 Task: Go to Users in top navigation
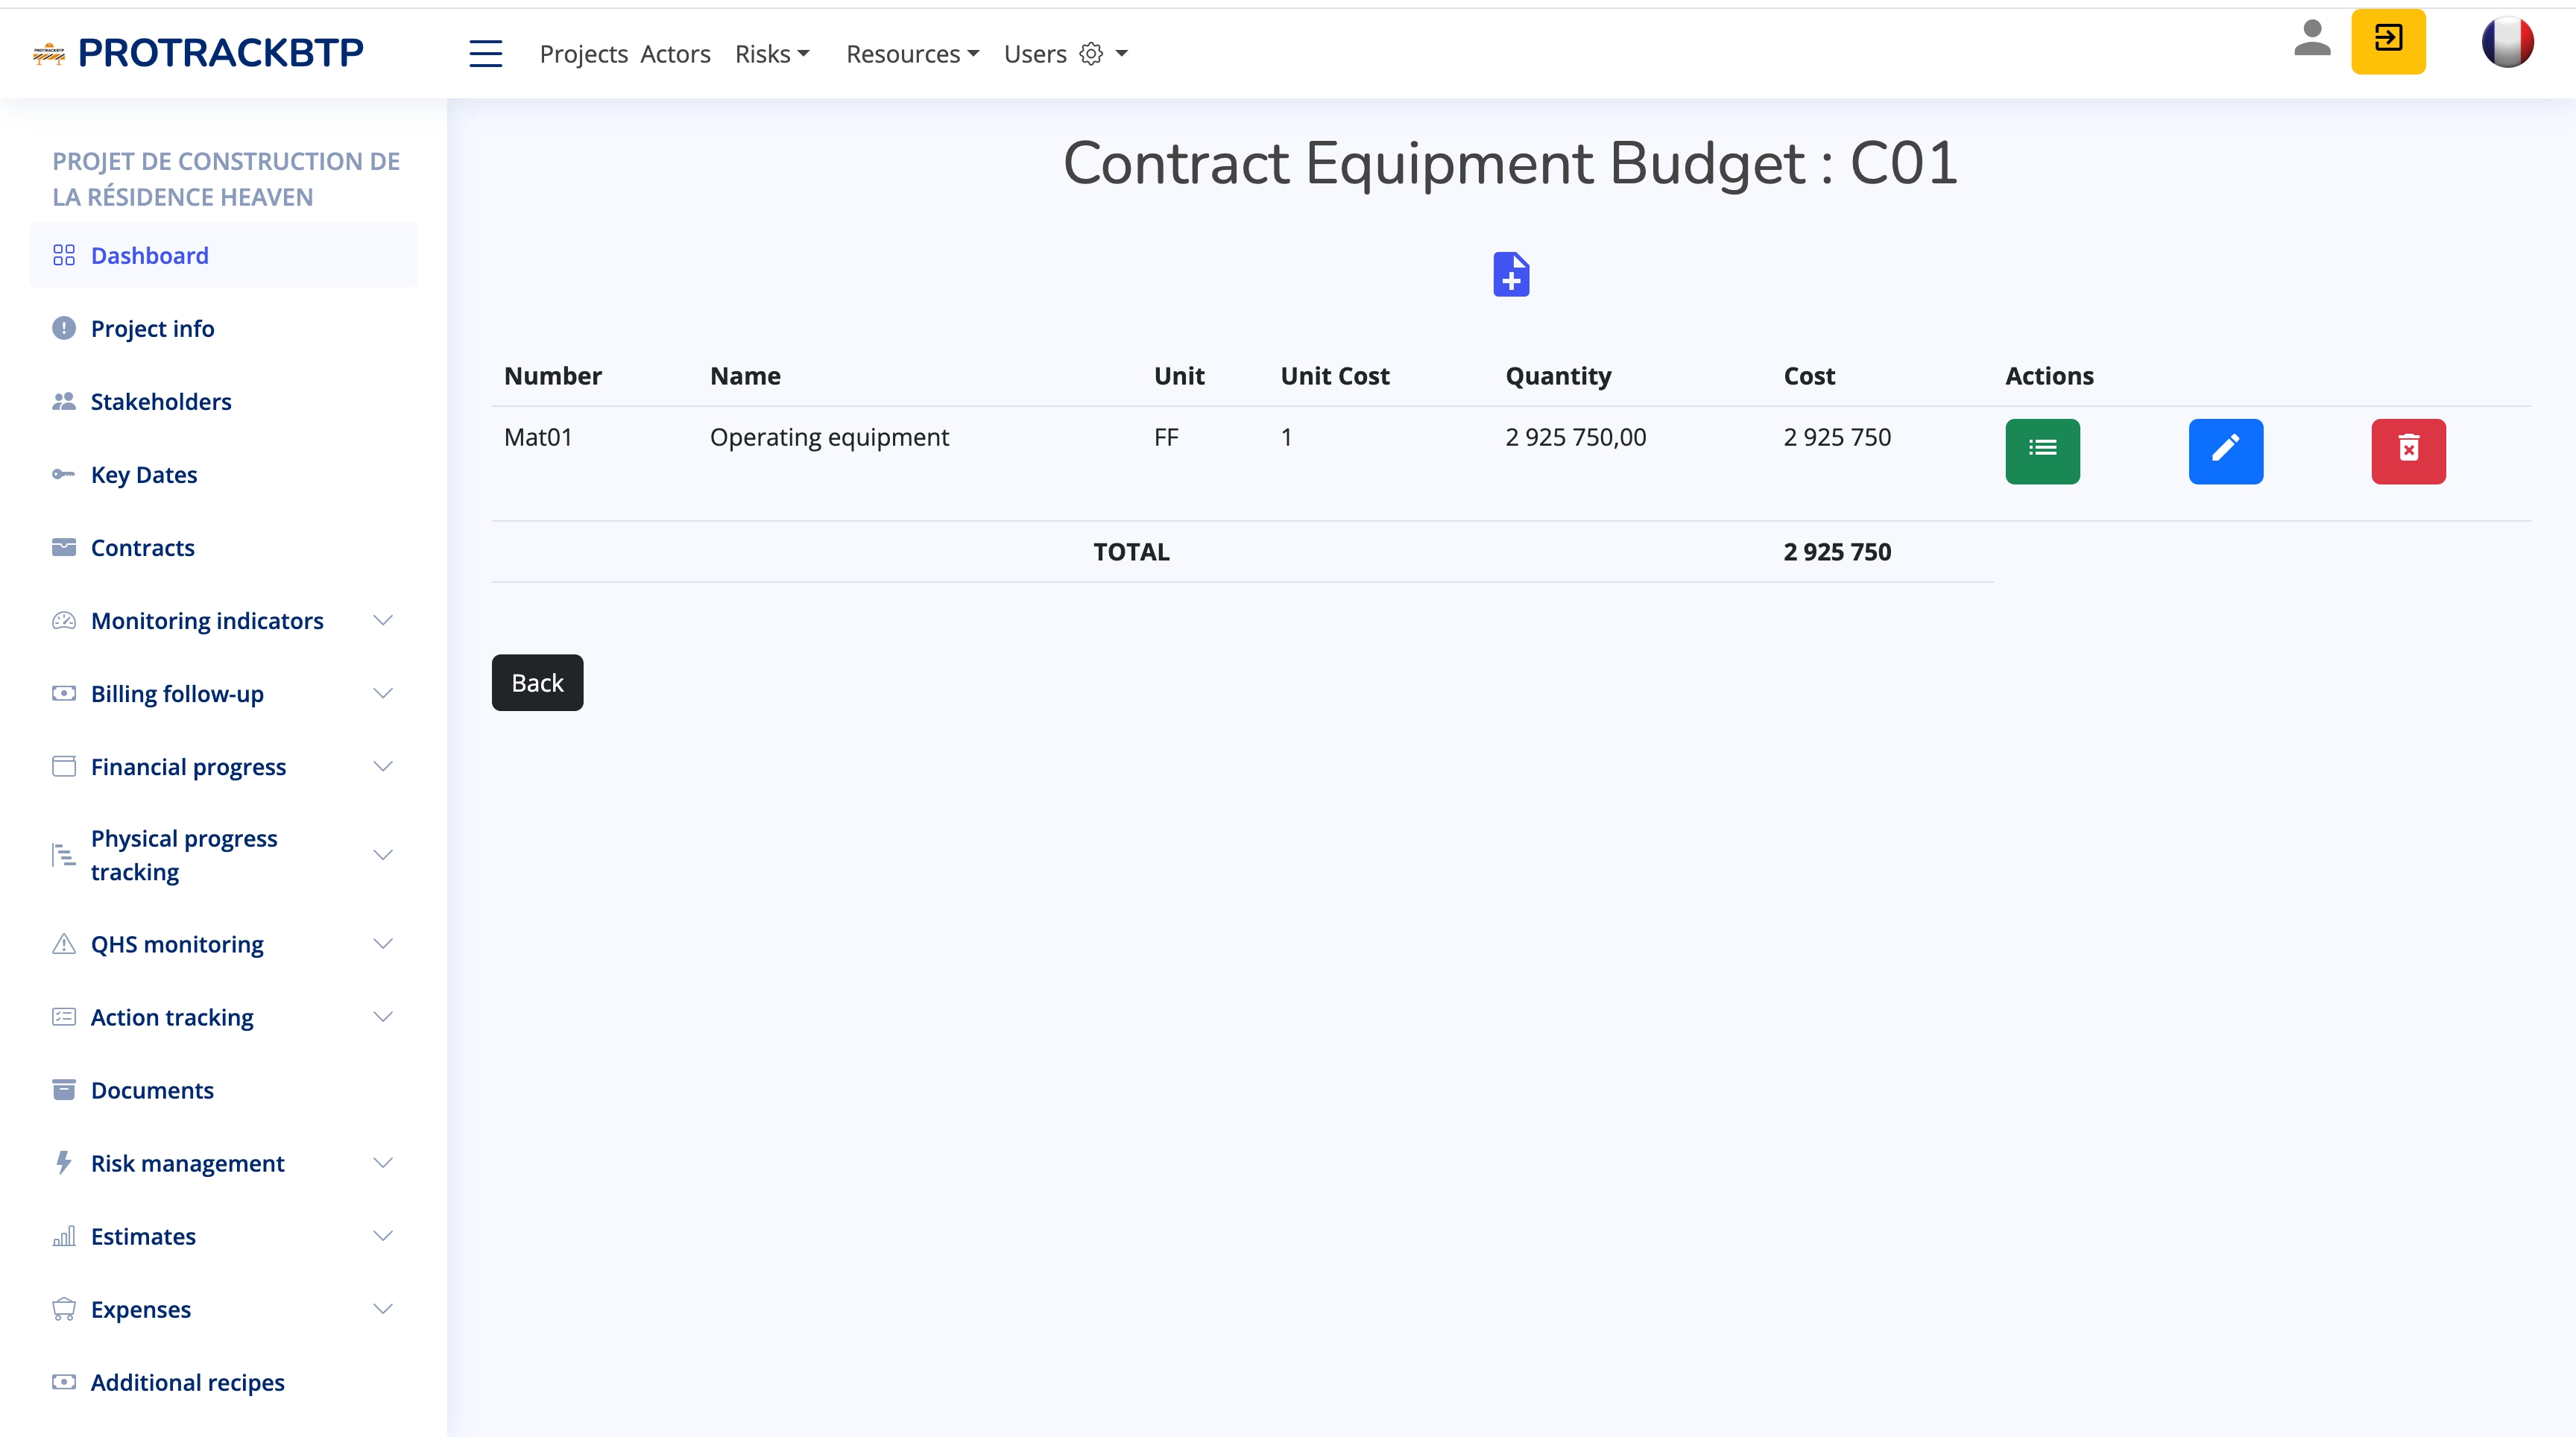click(x=1035, y=54)
